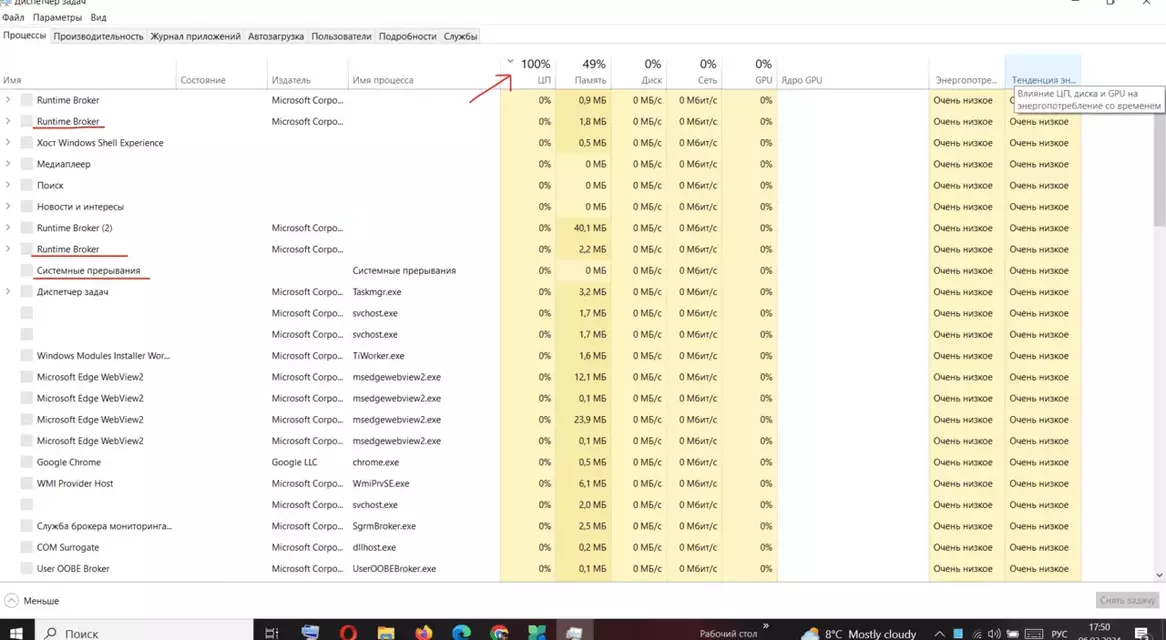Sort processes by the ЦП column
The width and height of the screenshot is (1166, 640).
[x=528, y=72]
